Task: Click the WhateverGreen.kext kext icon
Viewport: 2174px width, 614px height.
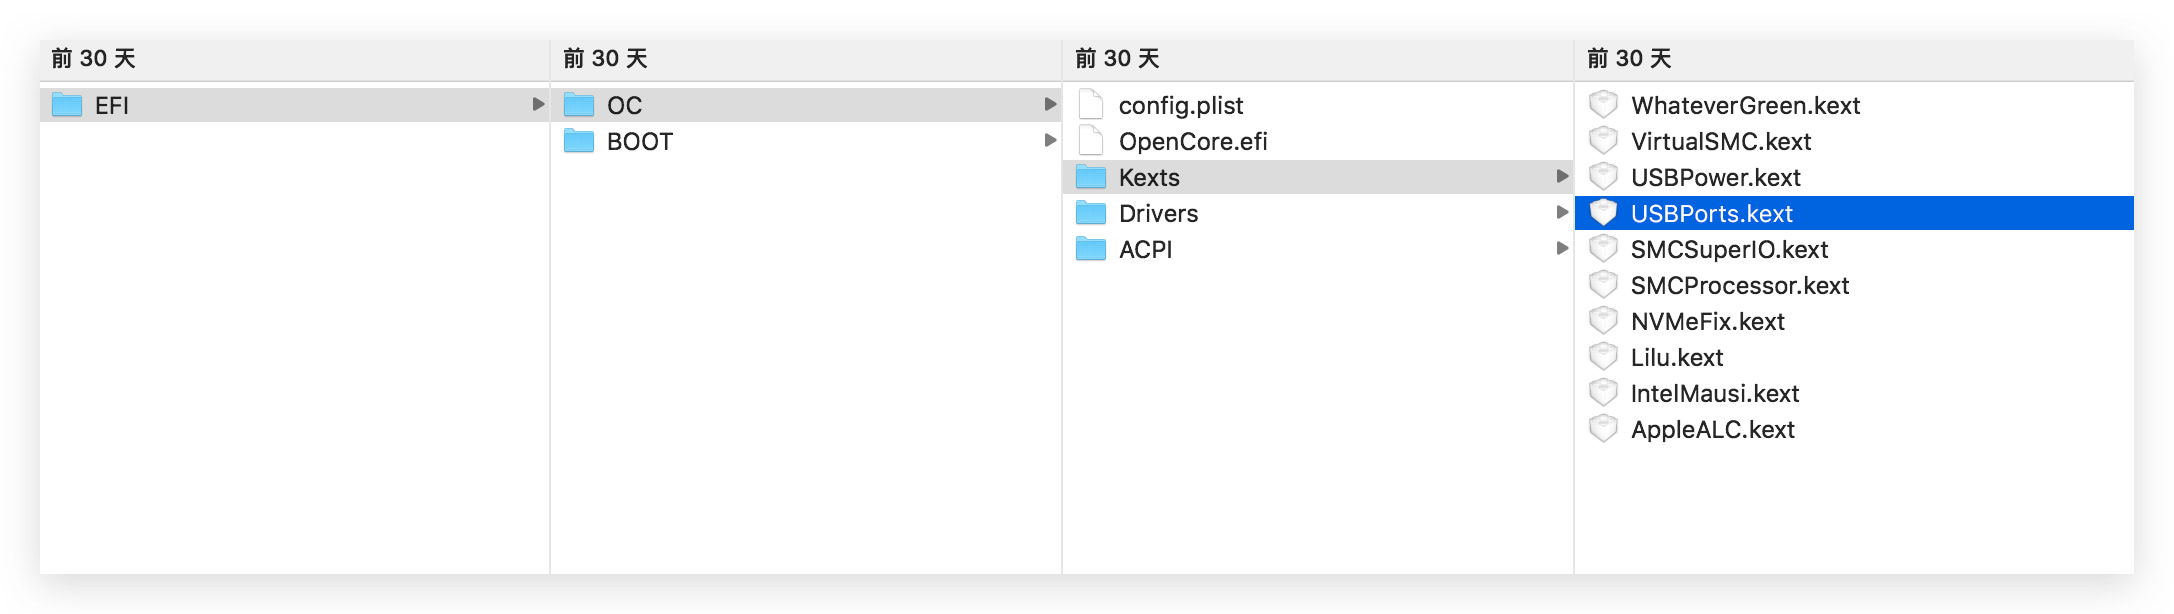Action: coord(1603,105)
